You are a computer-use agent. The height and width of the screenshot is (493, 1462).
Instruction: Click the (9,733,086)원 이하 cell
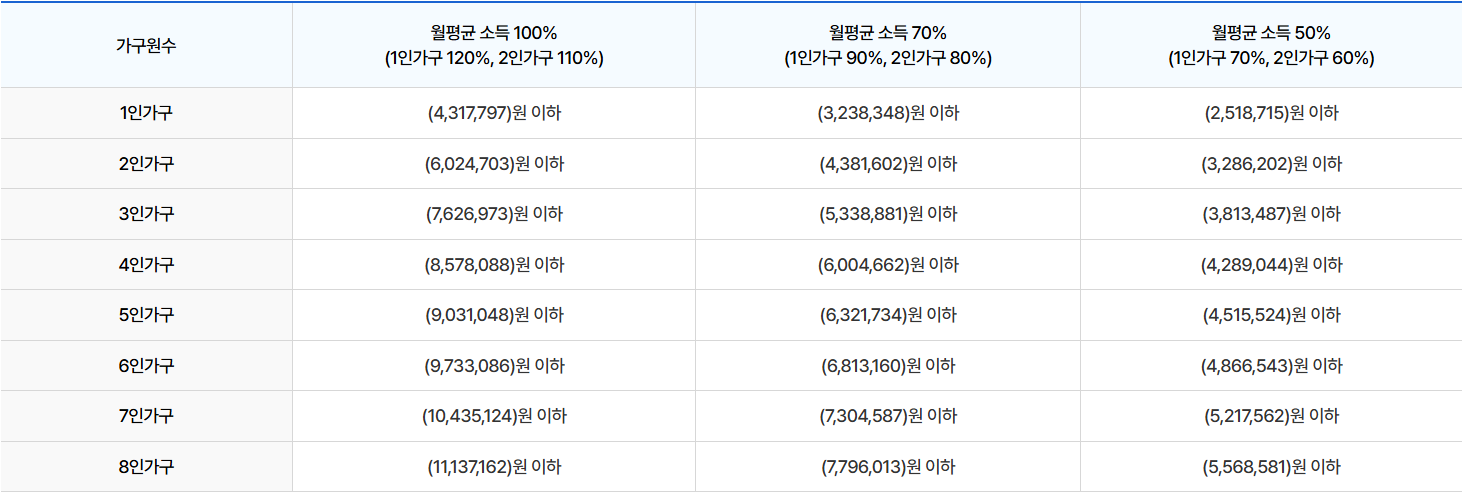pos(494,366)
